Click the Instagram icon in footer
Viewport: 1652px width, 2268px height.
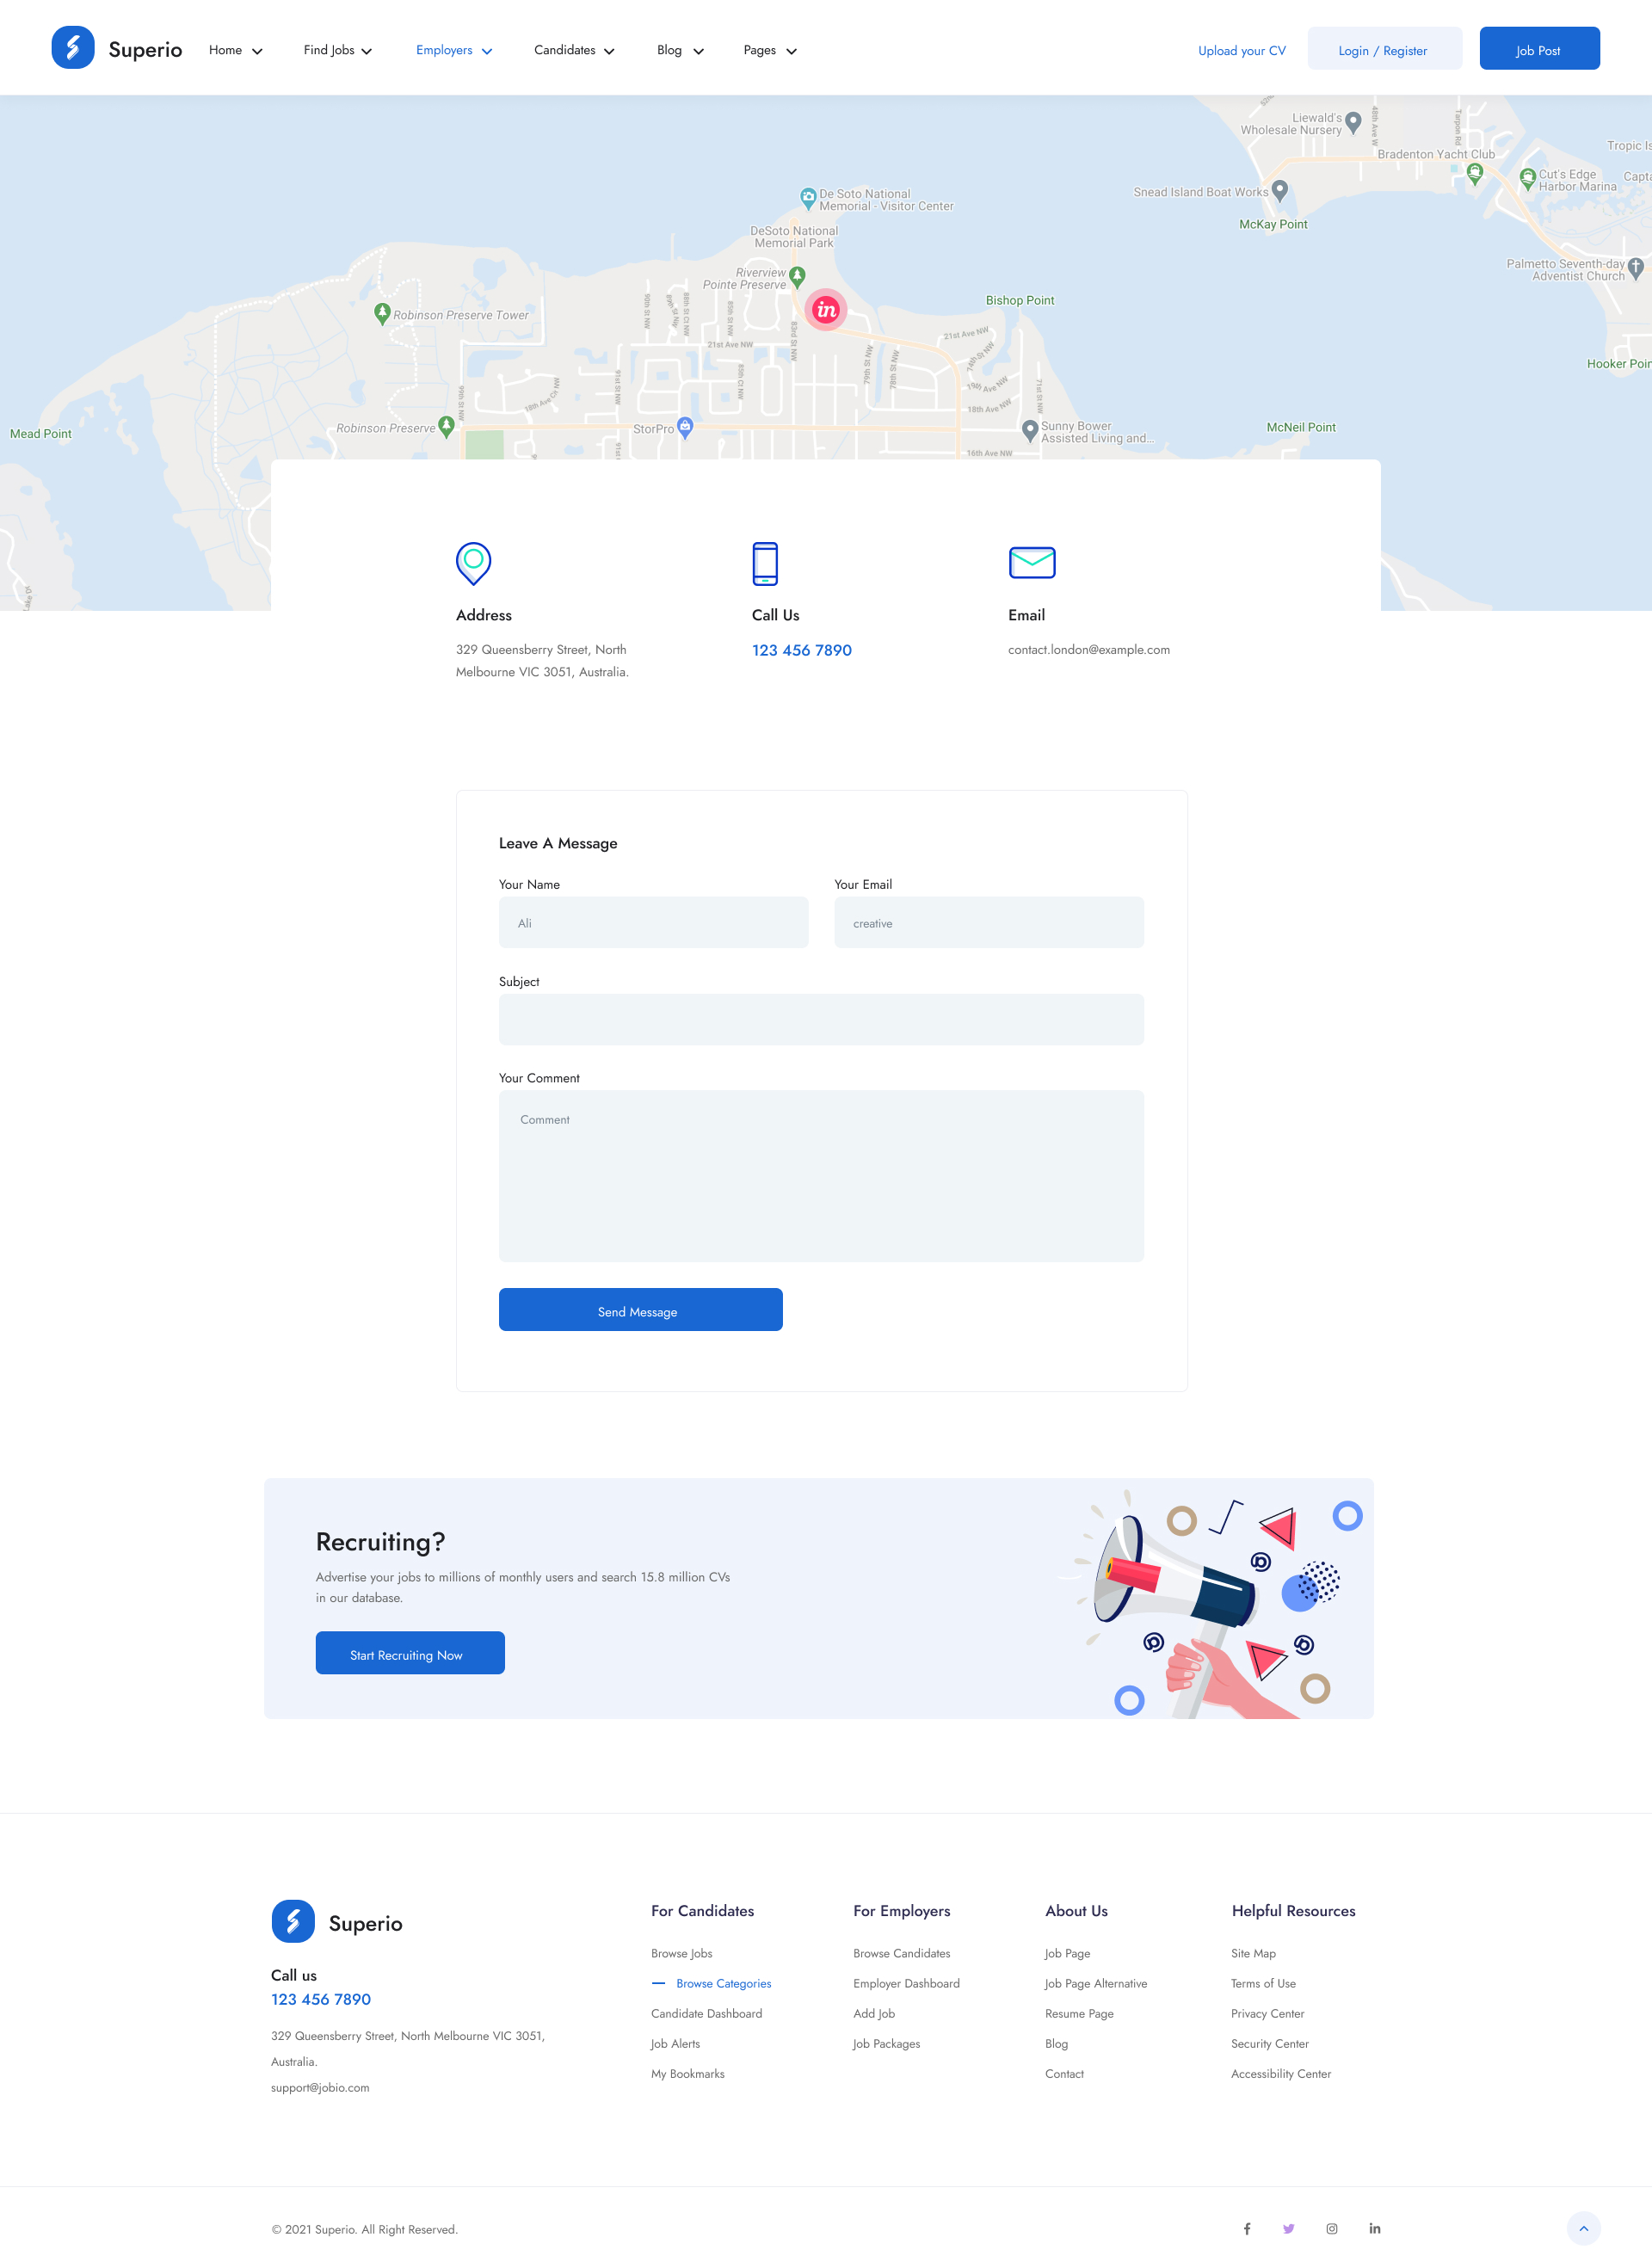1331,2228
